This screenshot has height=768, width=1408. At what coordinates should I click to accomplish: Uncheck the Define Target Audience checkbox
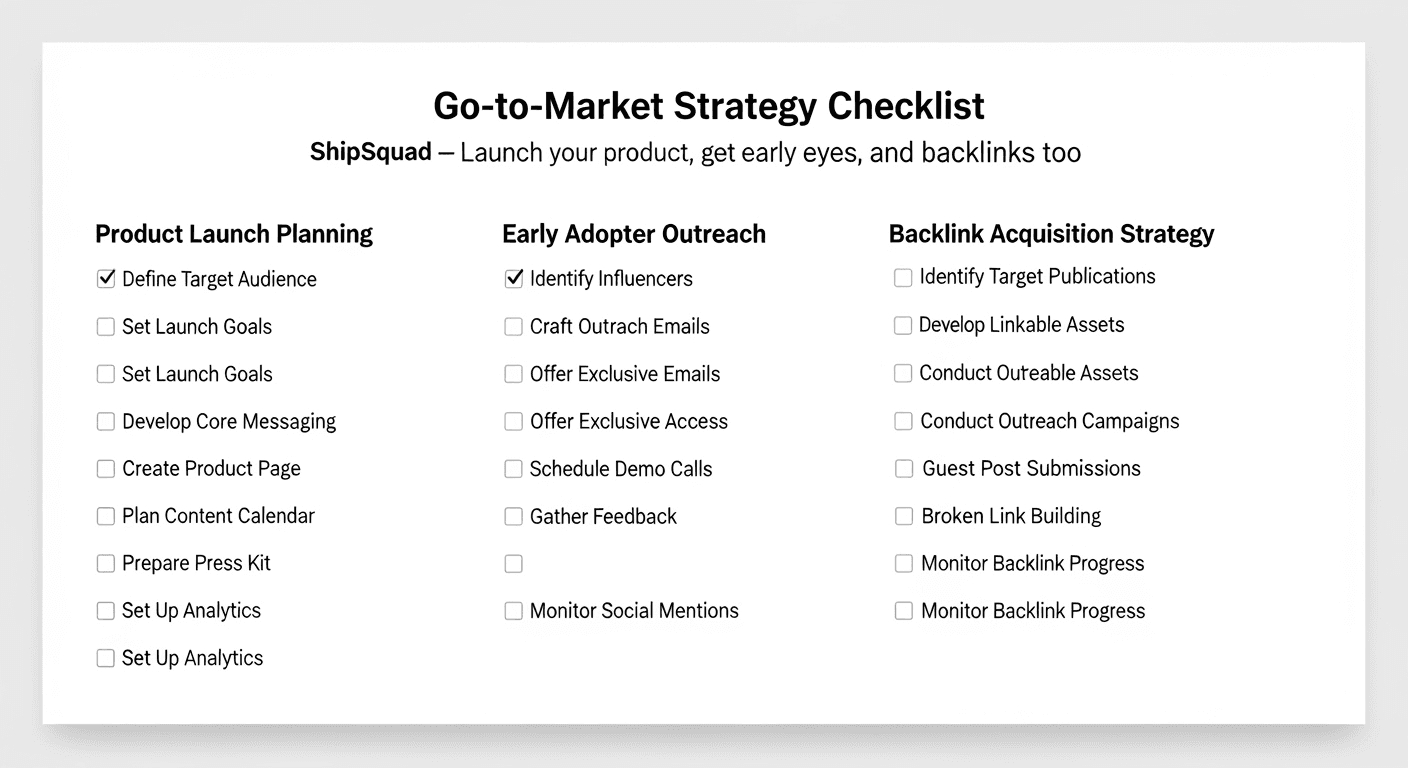105,279
